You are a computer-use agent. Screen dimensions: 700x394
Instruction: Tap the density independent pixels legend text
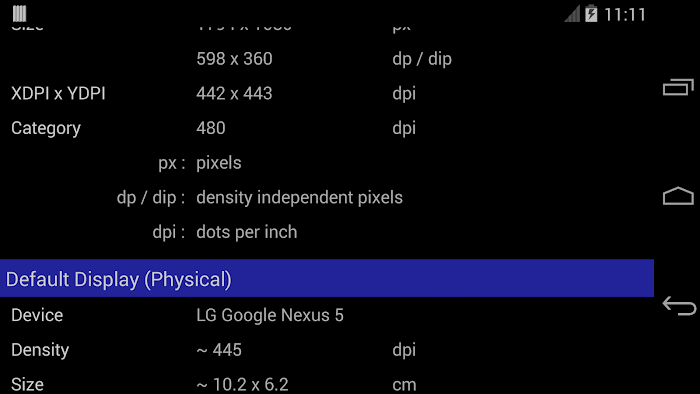[299, 198]
